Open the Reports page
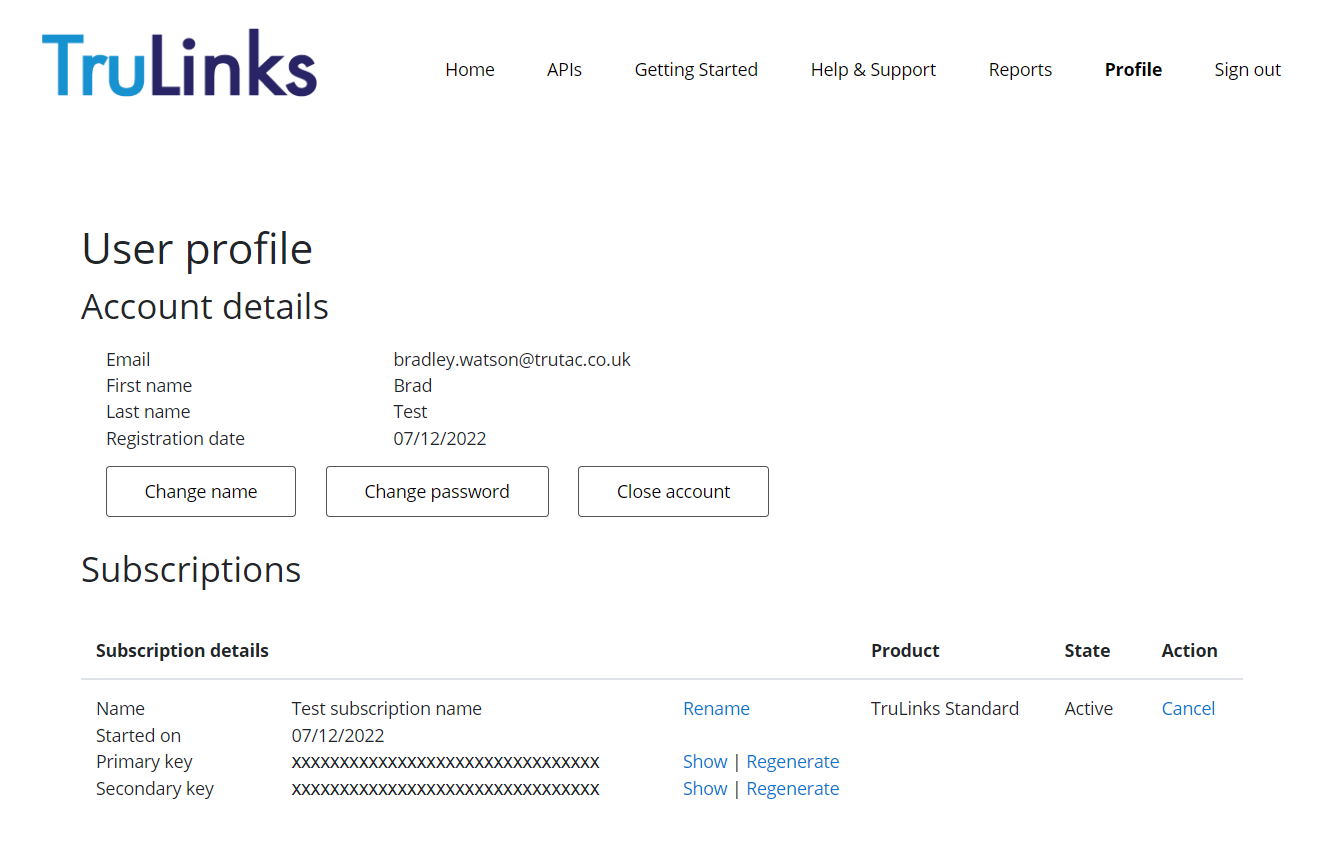 point(1020,70)
